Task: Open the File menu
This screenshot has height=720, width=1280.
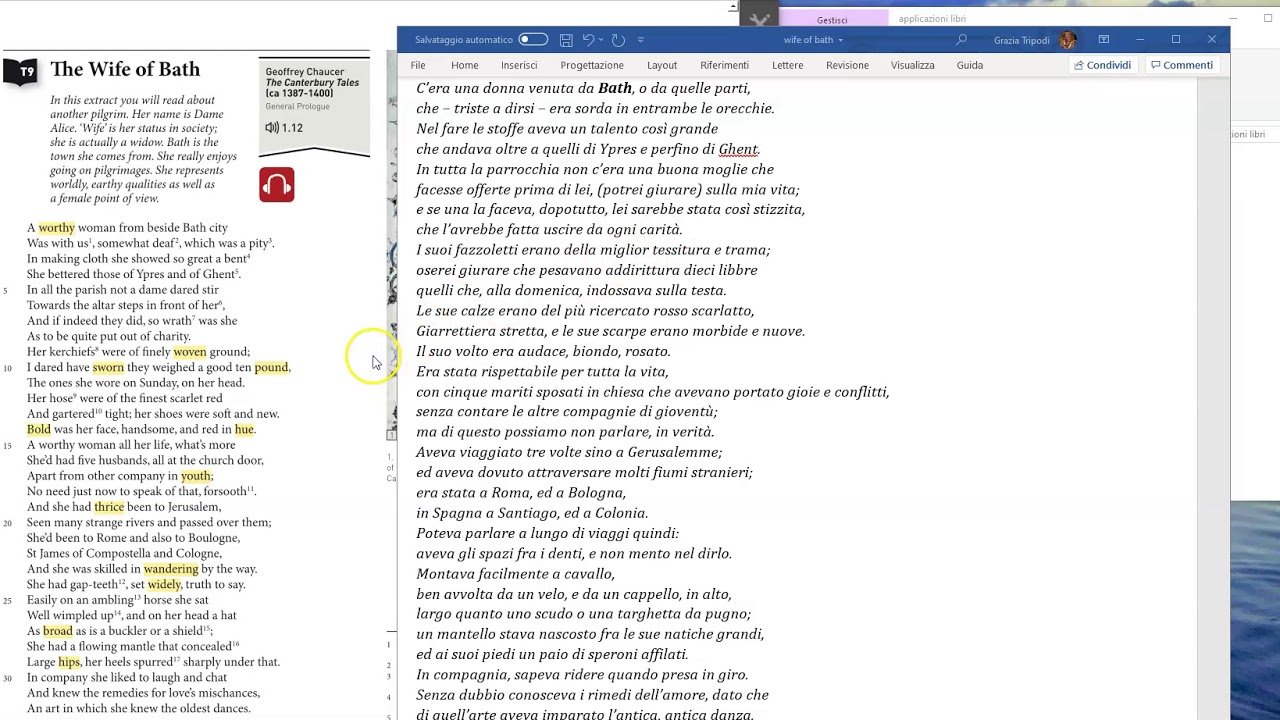Action: pos(418,65)
